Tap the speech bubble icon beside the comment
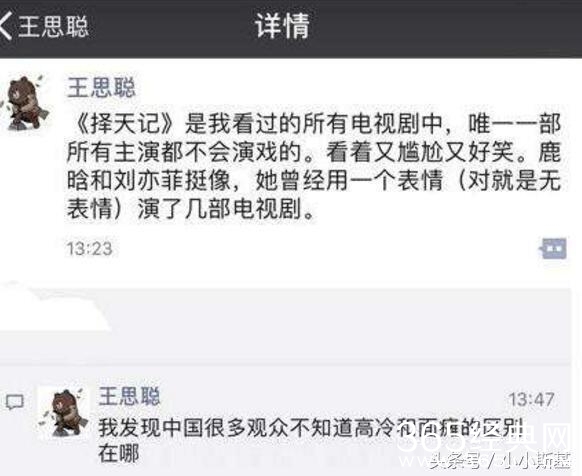This screenshot has width=582, height=476. (x=14, y=402)
